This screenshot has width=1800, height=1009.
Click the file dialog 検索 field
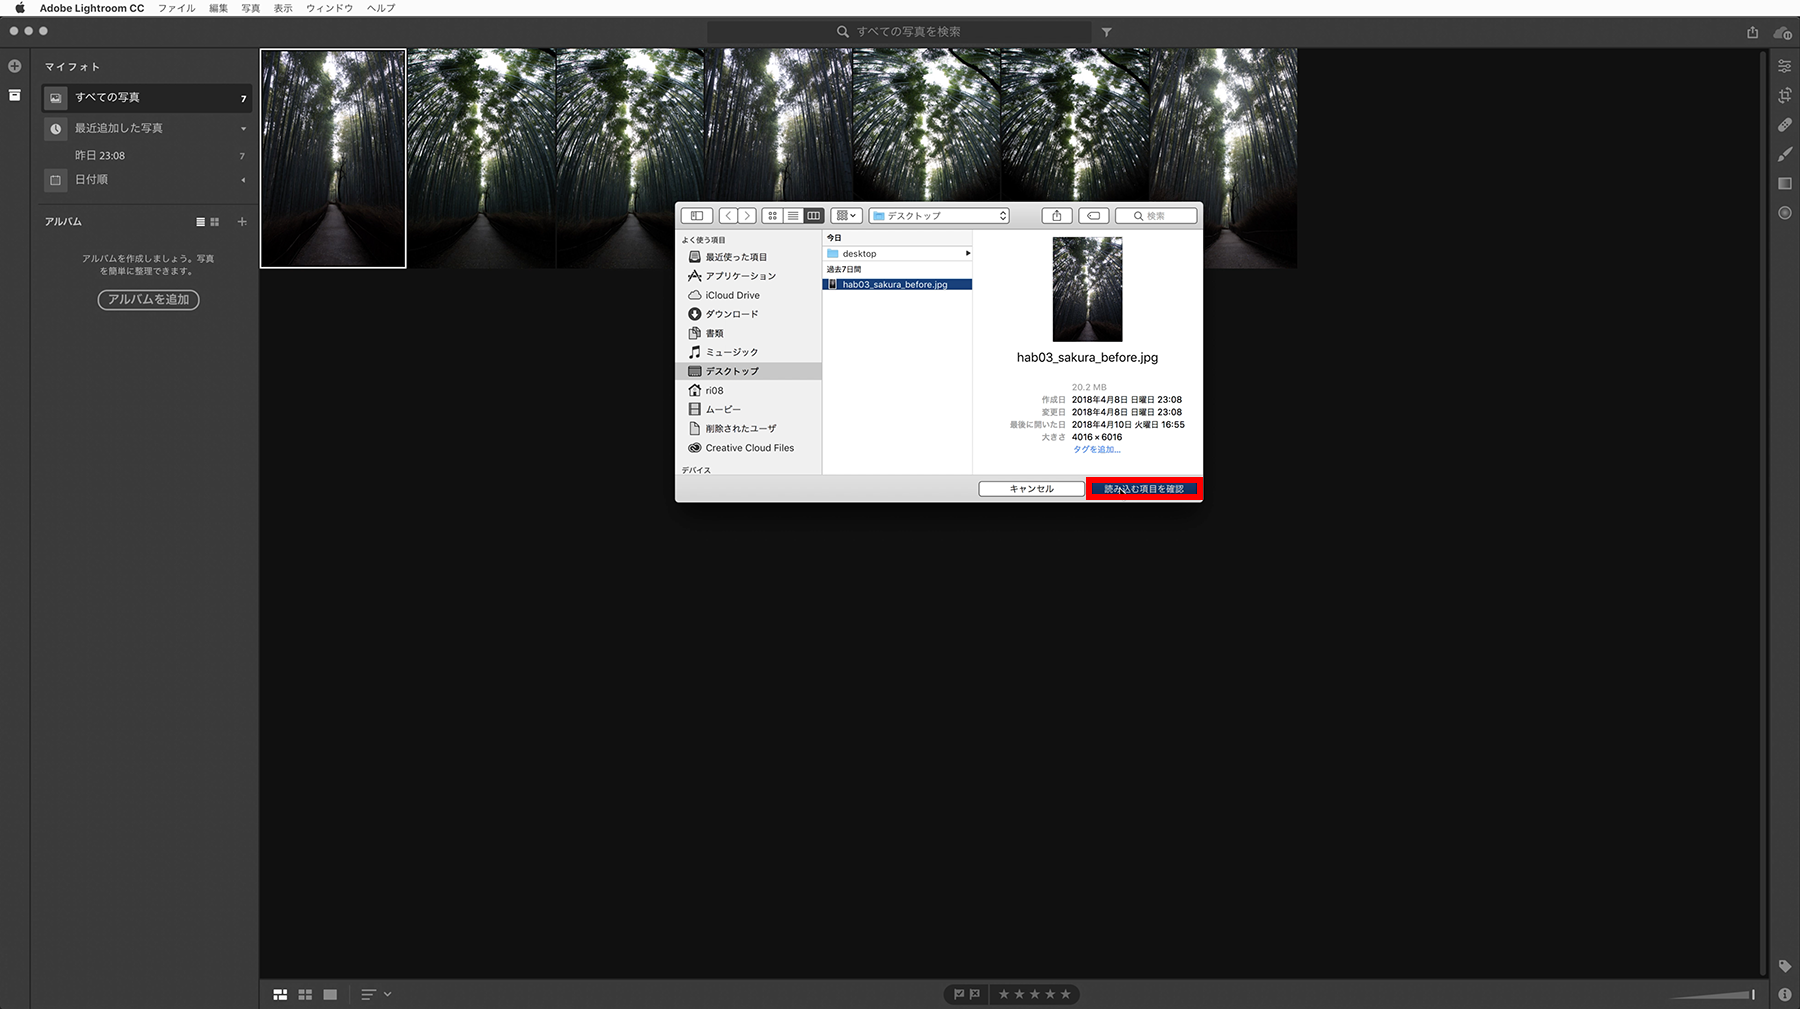tap(1156, 216)
